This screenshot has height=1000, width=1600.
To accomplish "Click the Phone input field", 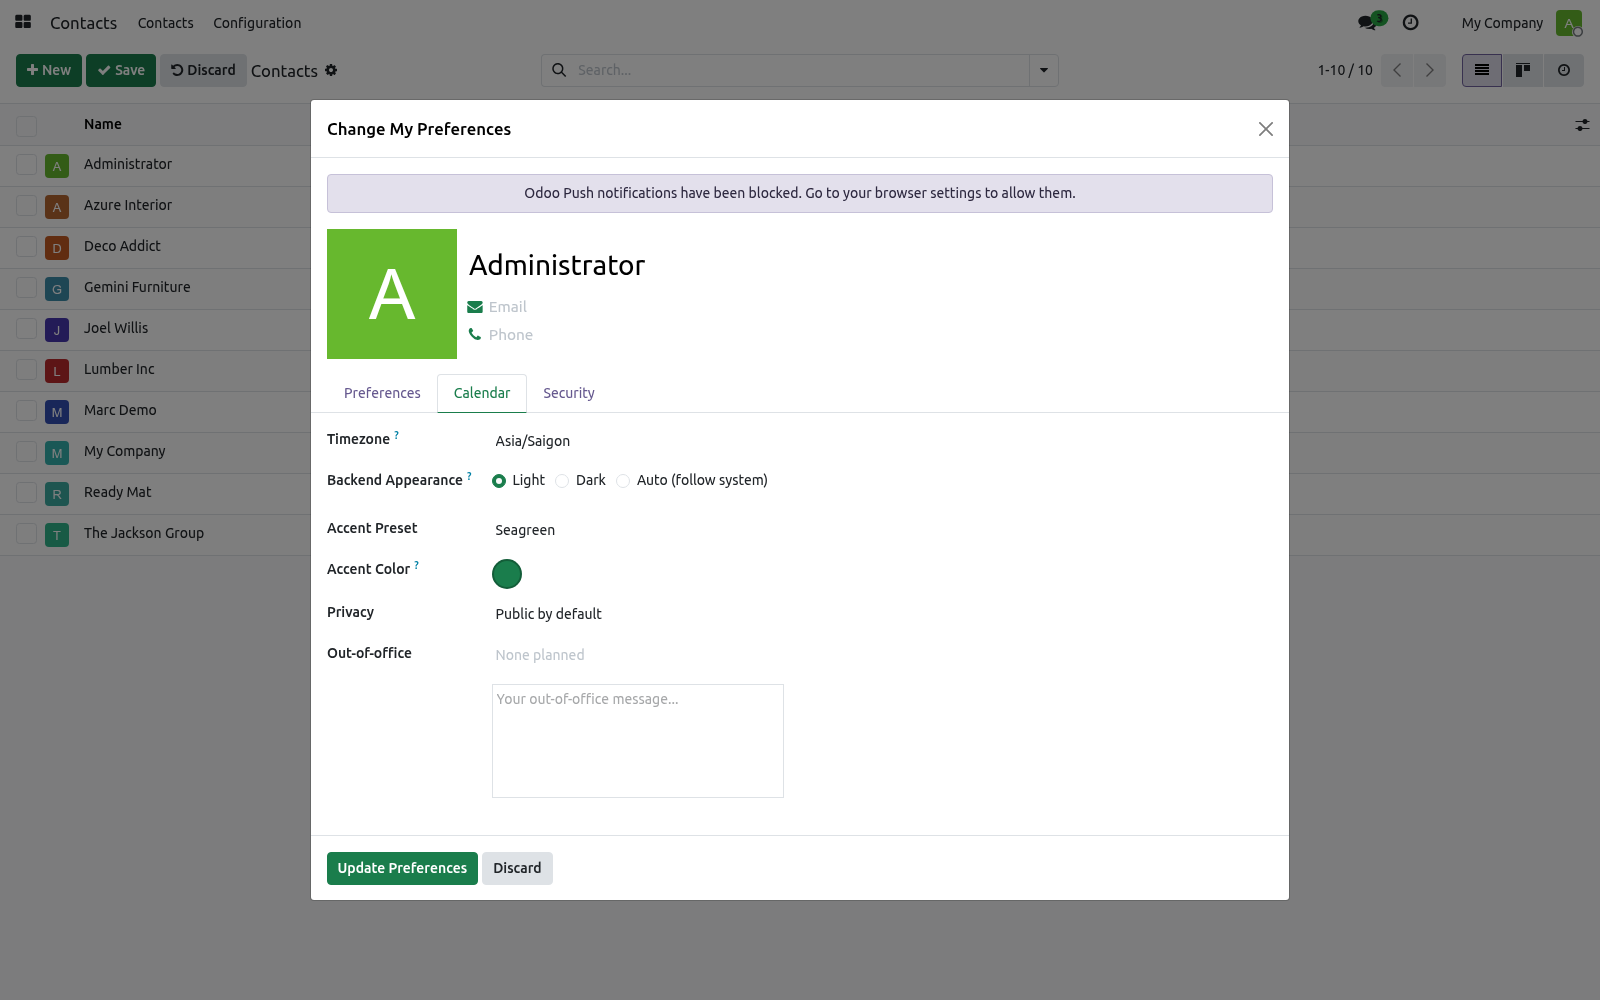I will 636,335.
